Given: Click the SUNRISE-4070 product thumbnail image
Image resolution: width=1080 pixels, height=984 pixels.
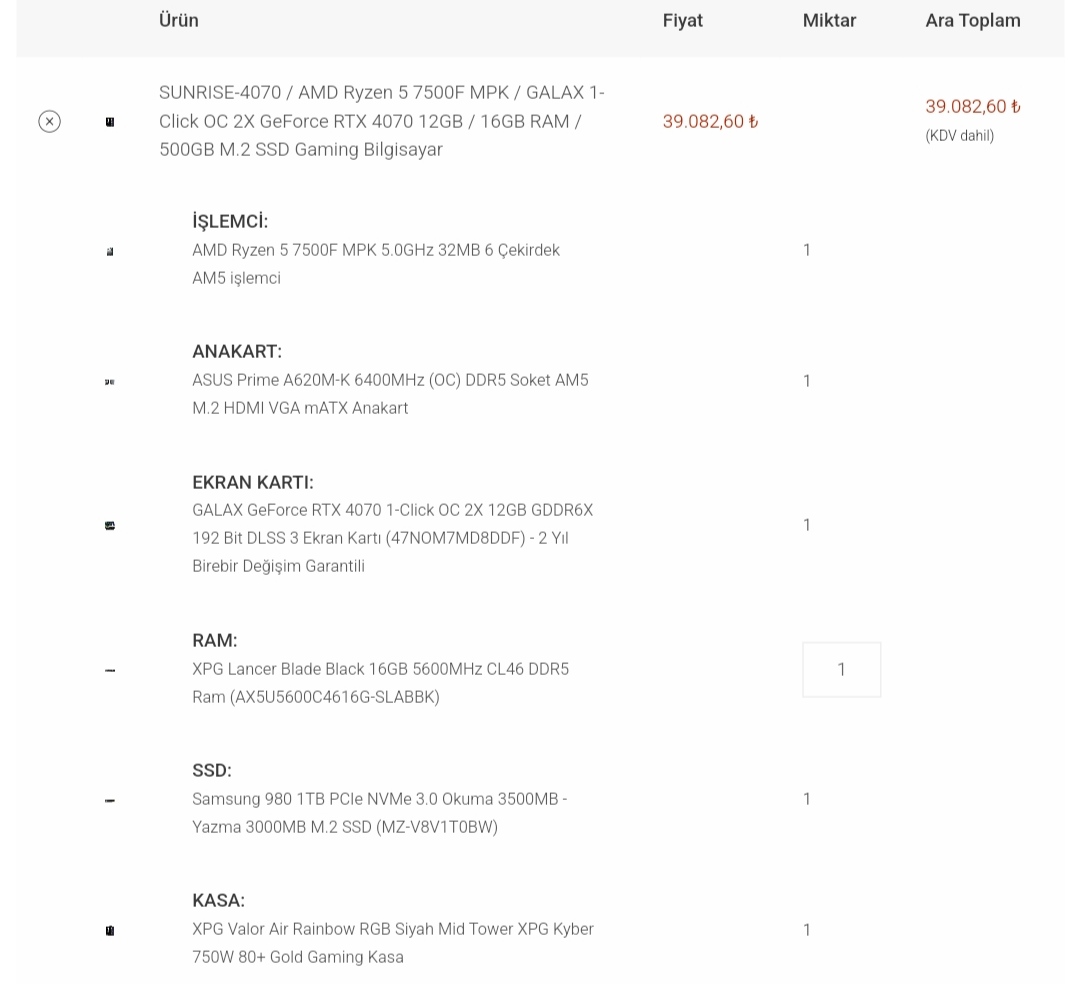Looking at the screenshot, I should (x=110, y=121).
